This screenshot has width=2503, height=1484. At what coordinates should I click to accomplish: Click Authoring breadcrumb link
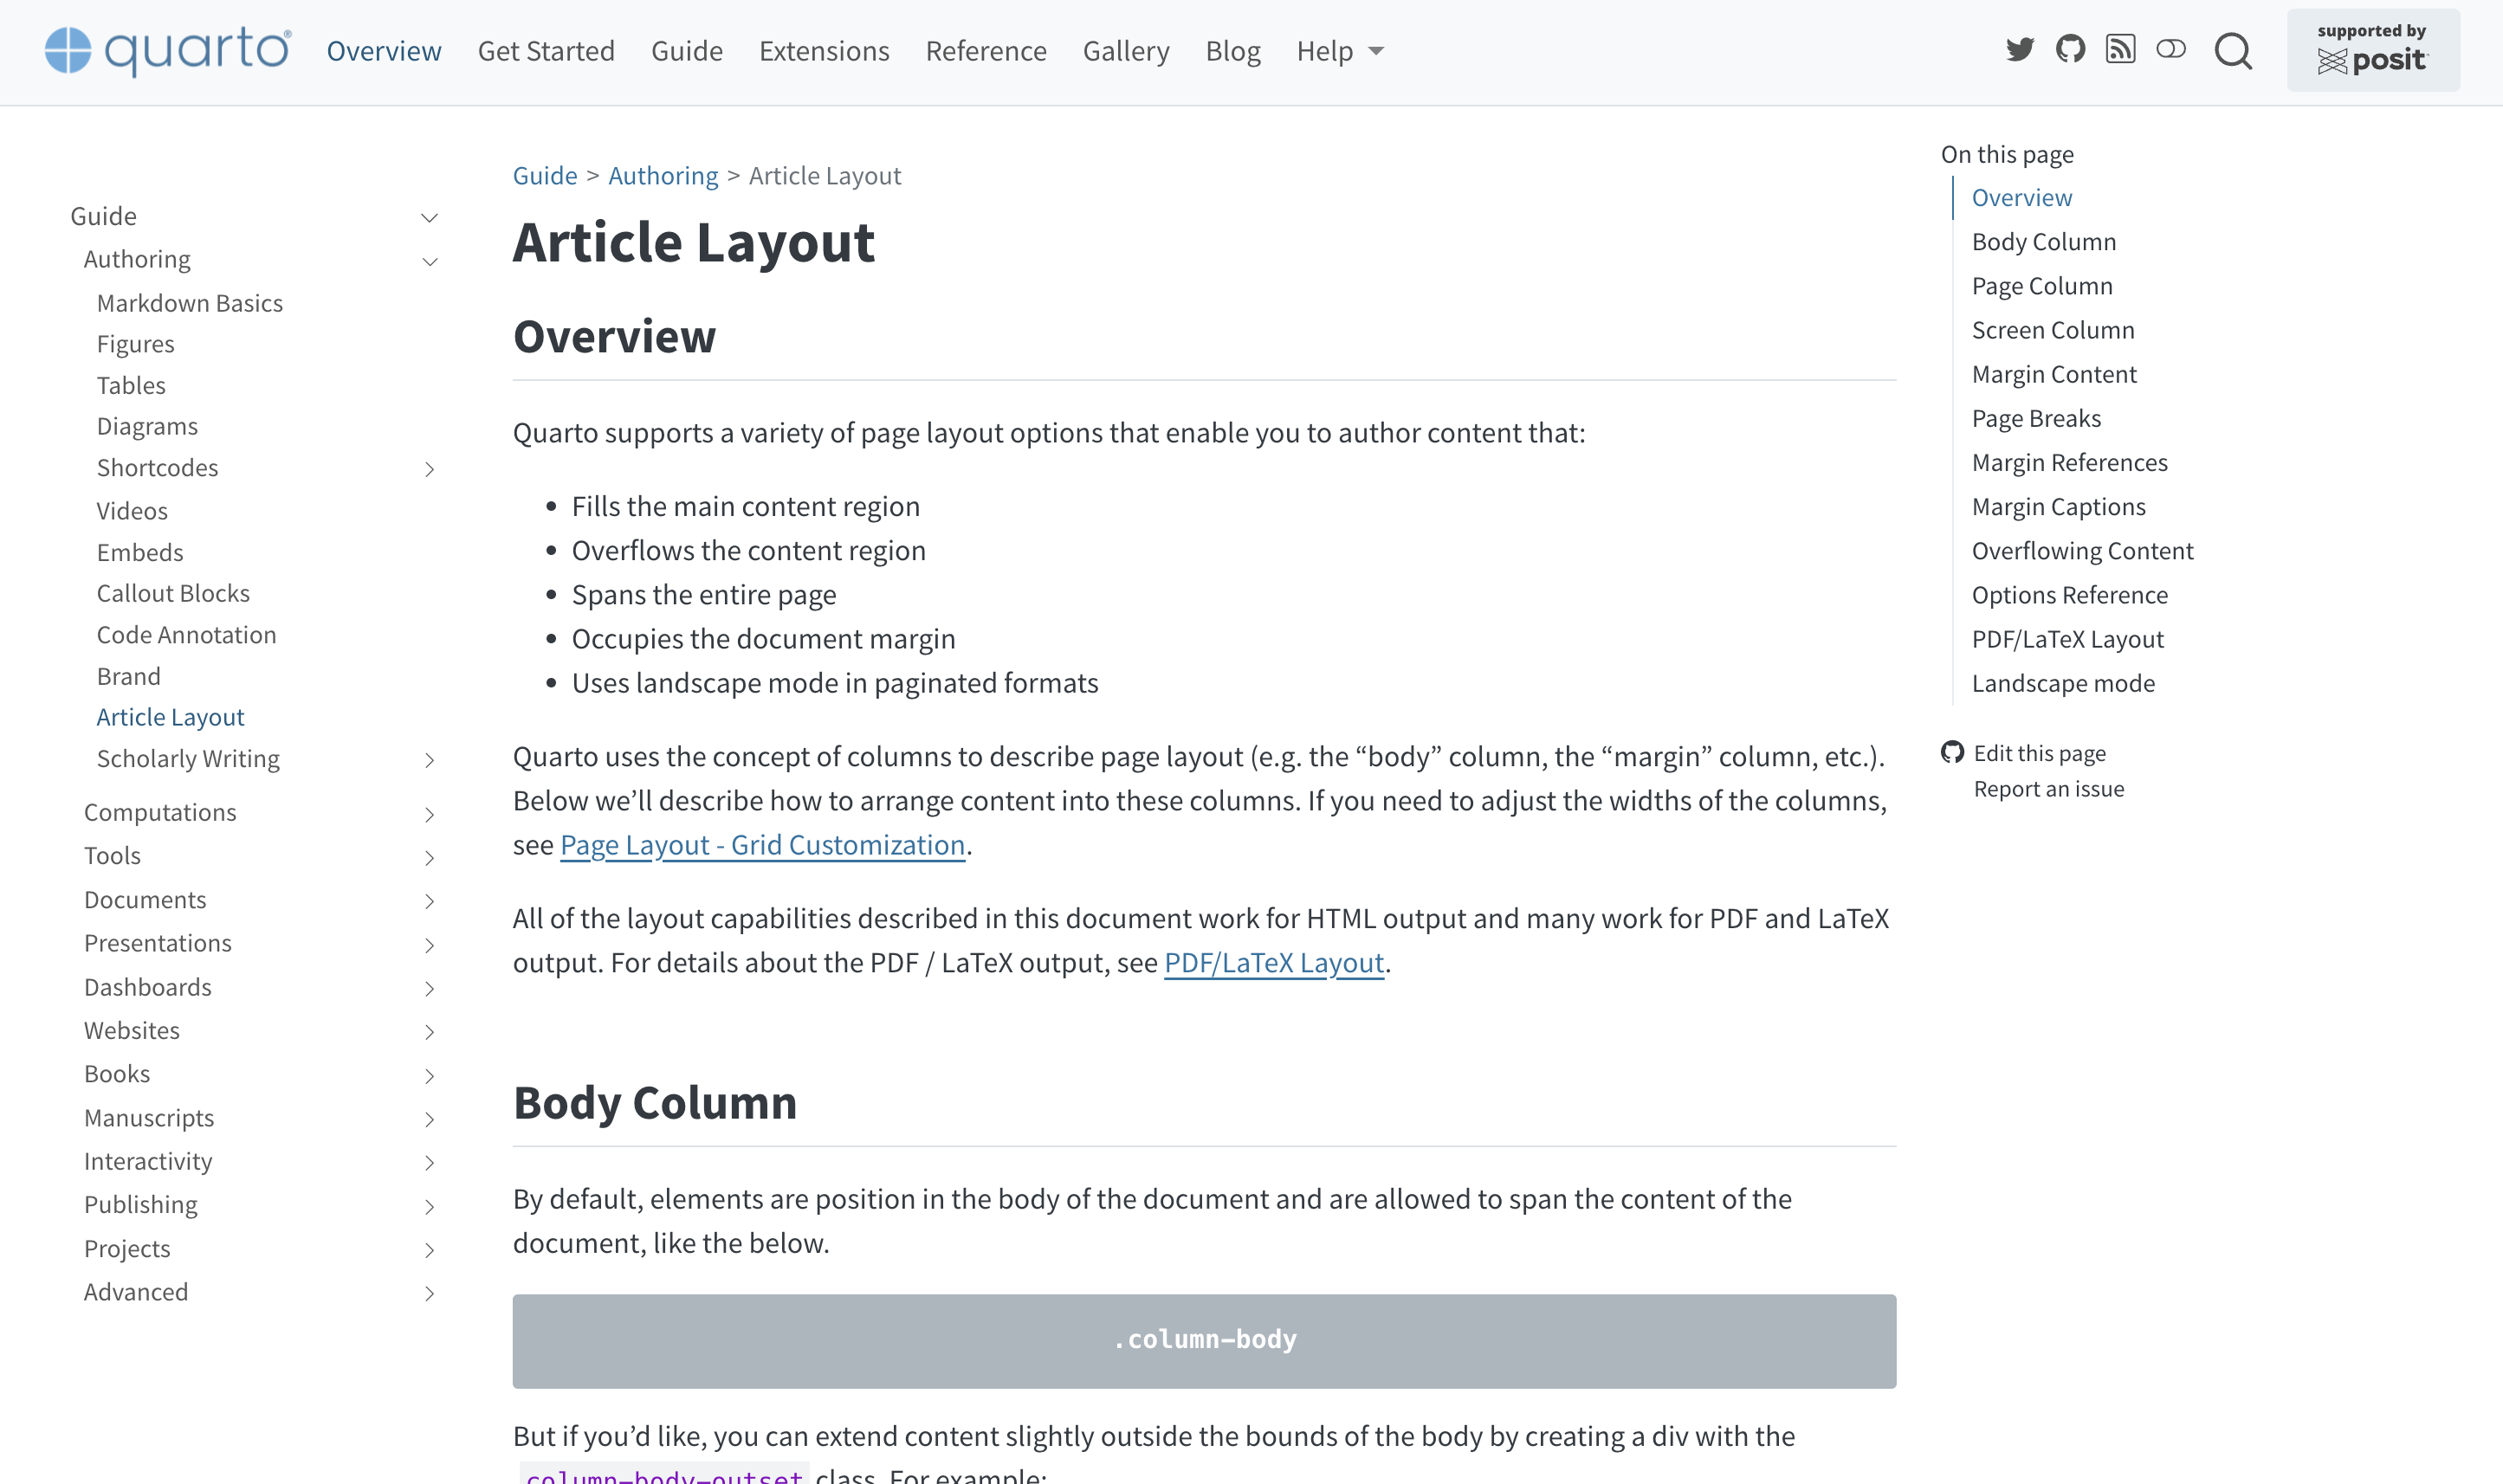coord(663,176)
